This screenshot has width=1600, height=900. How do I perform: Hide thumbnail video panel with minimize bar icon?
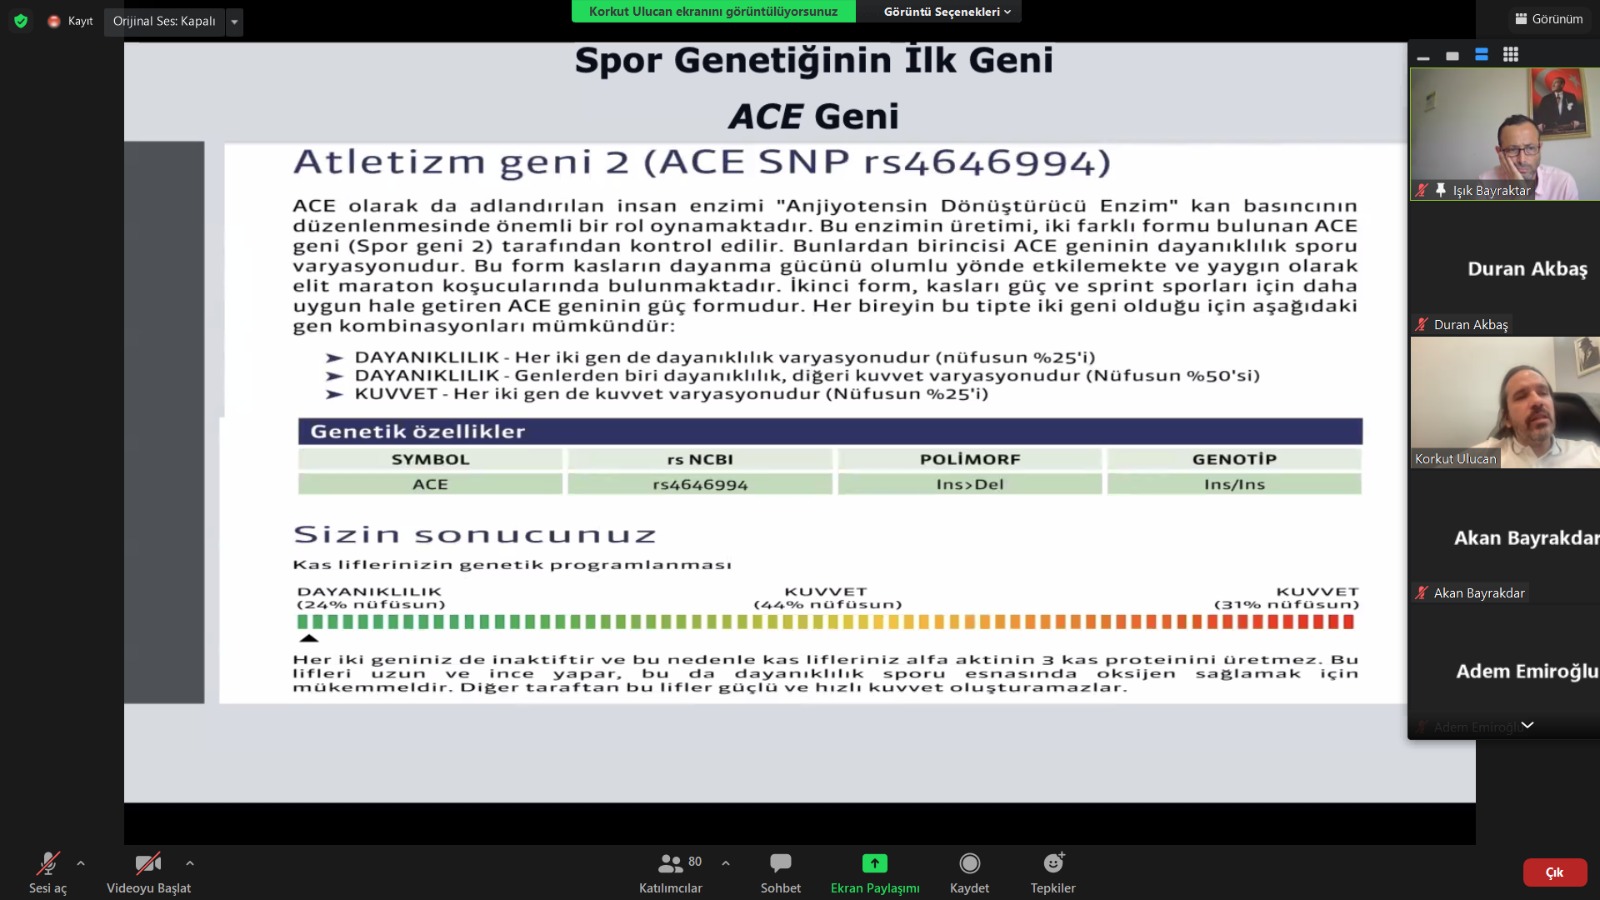(x=1423, y=57)
